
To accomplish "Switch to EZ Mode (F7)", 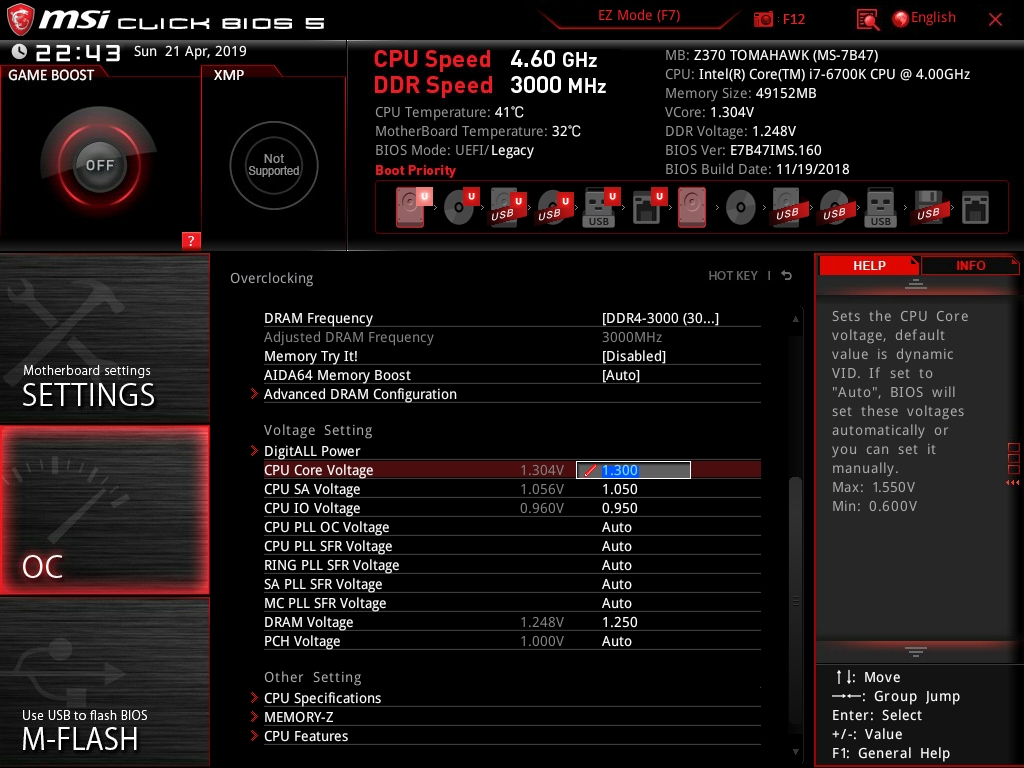I will click(639, 15).
